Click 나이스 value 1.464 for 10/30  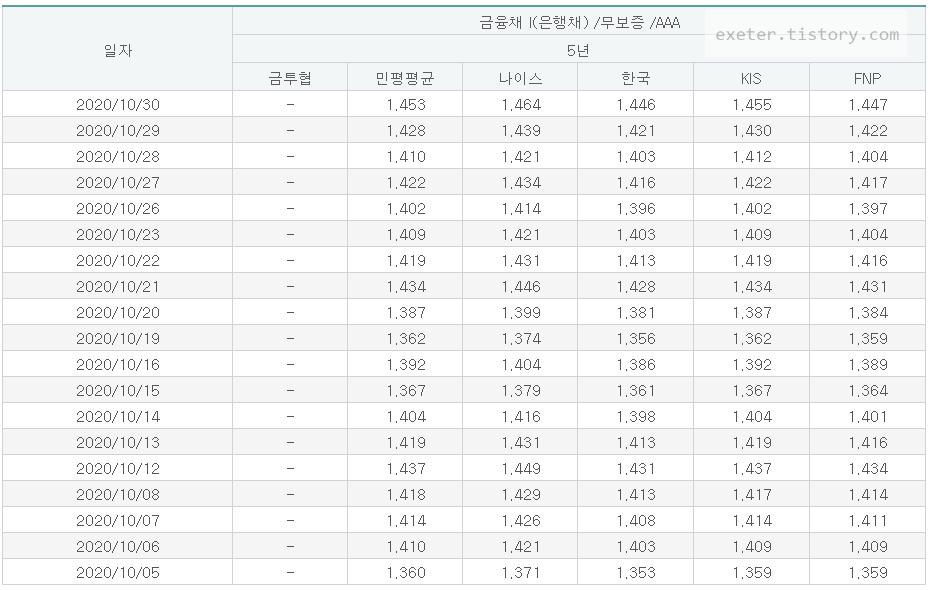click(x=521, y=105)
